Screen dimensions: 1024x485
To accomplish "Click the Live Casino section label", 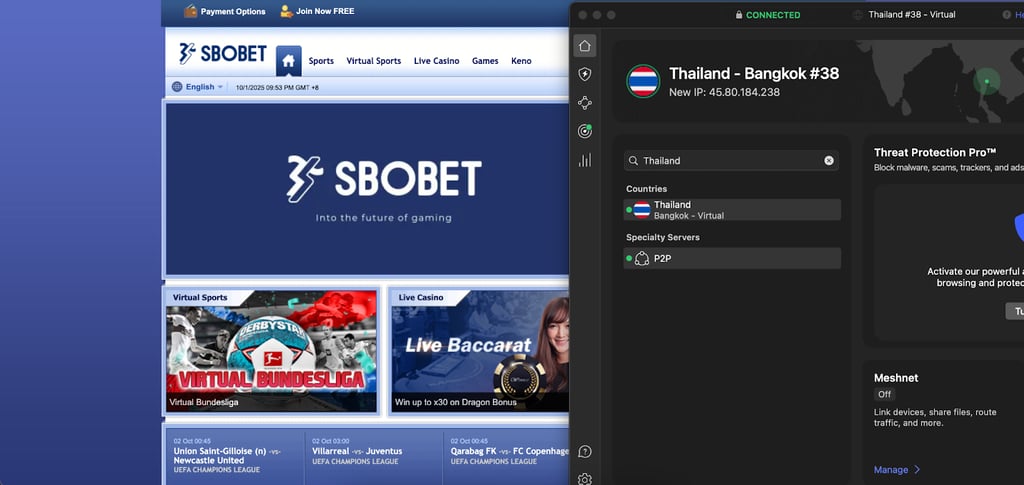I will (x=421, y=297).
